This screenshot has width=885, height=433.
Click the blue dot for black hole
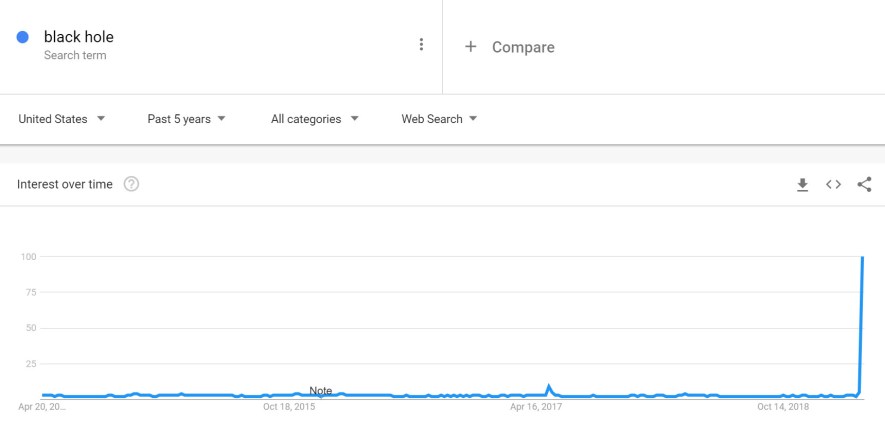[x=23, y=37]
